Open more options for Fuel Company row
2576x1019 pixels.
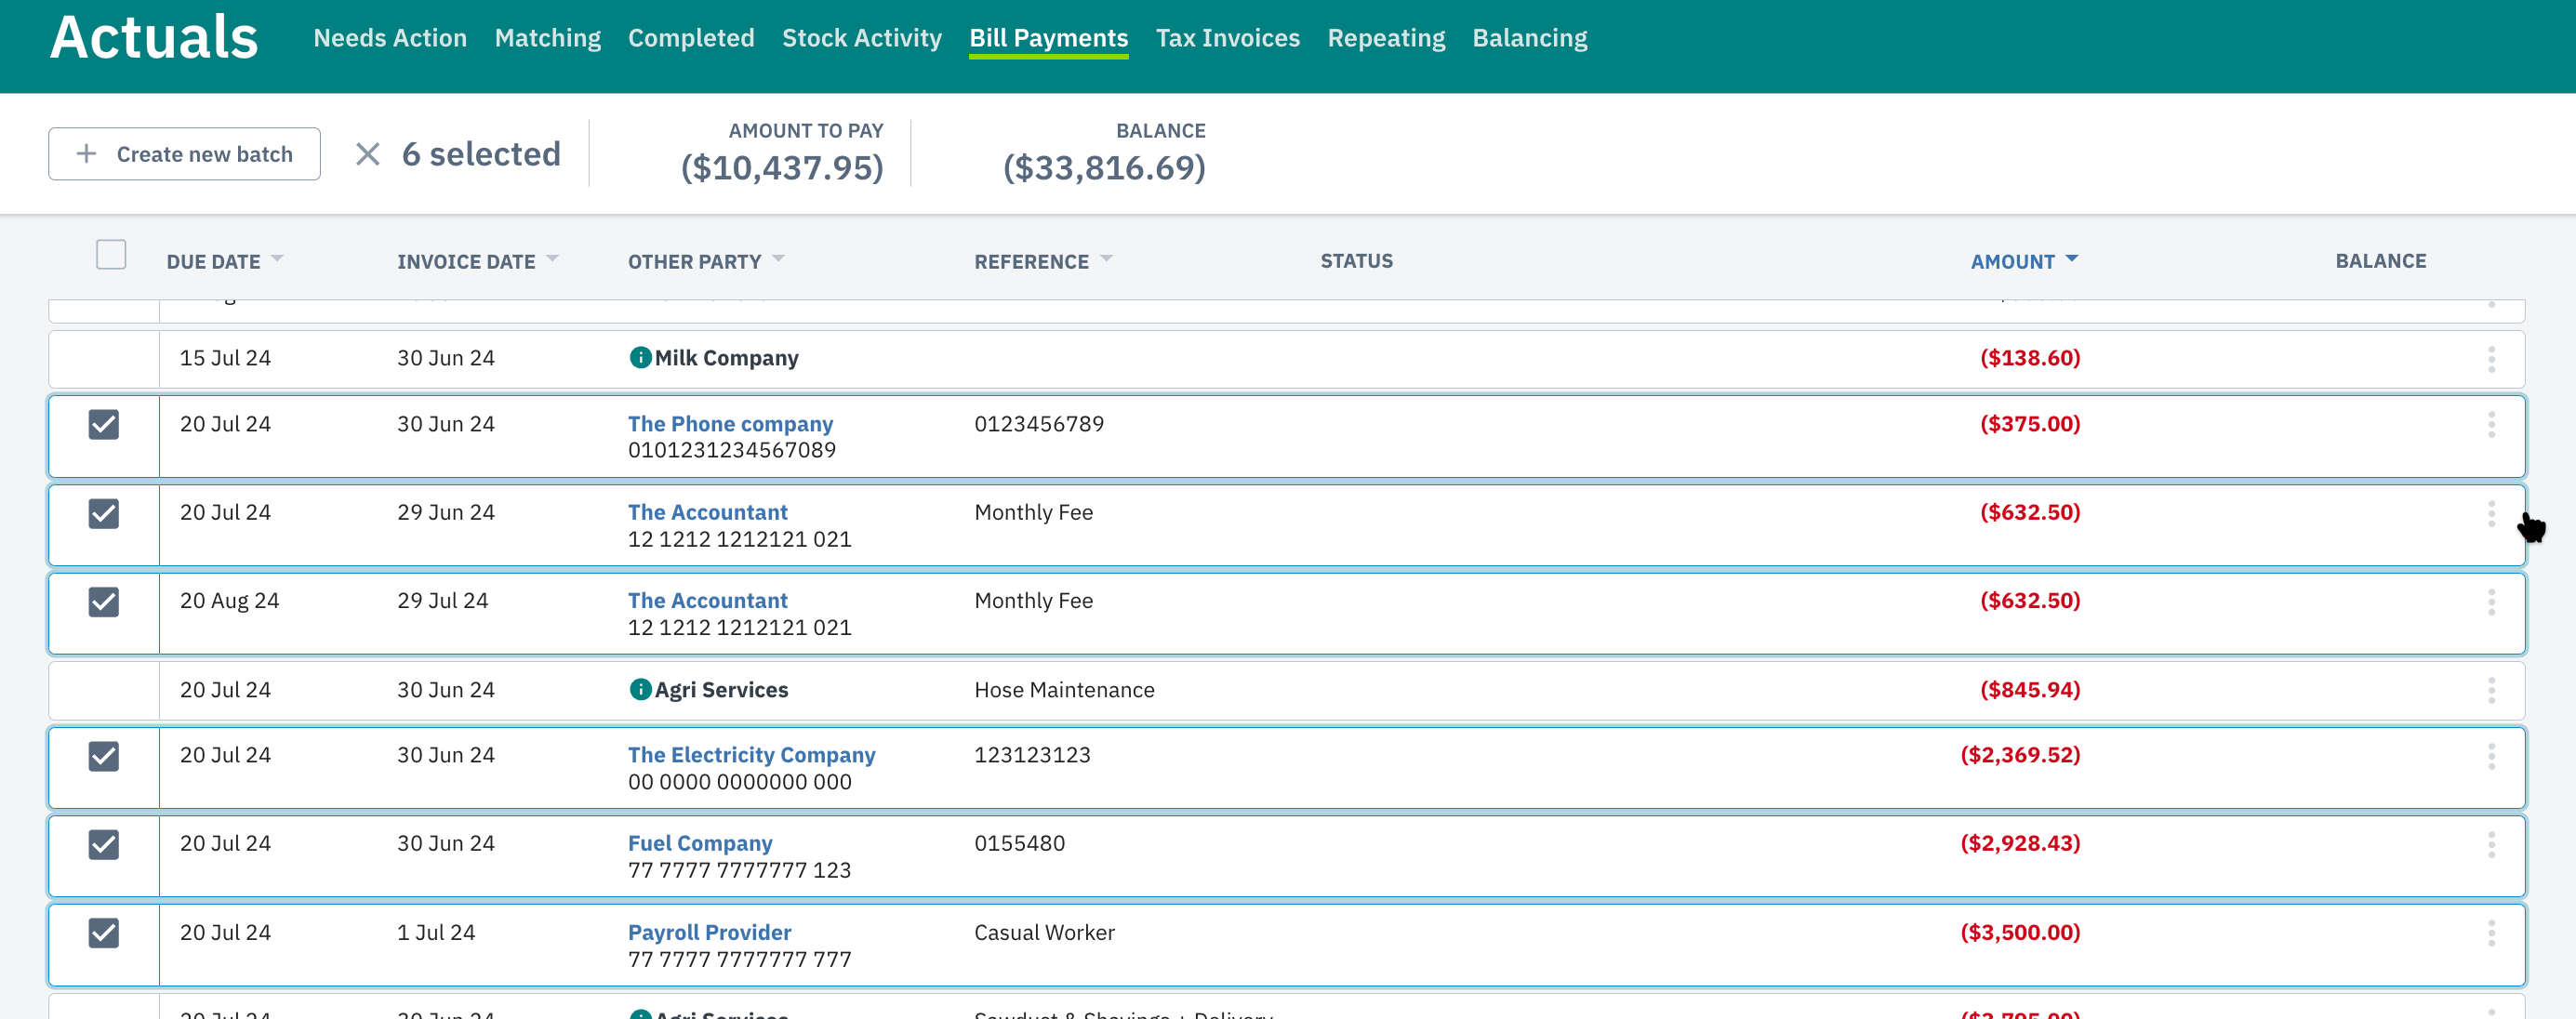click(2491, 844)
